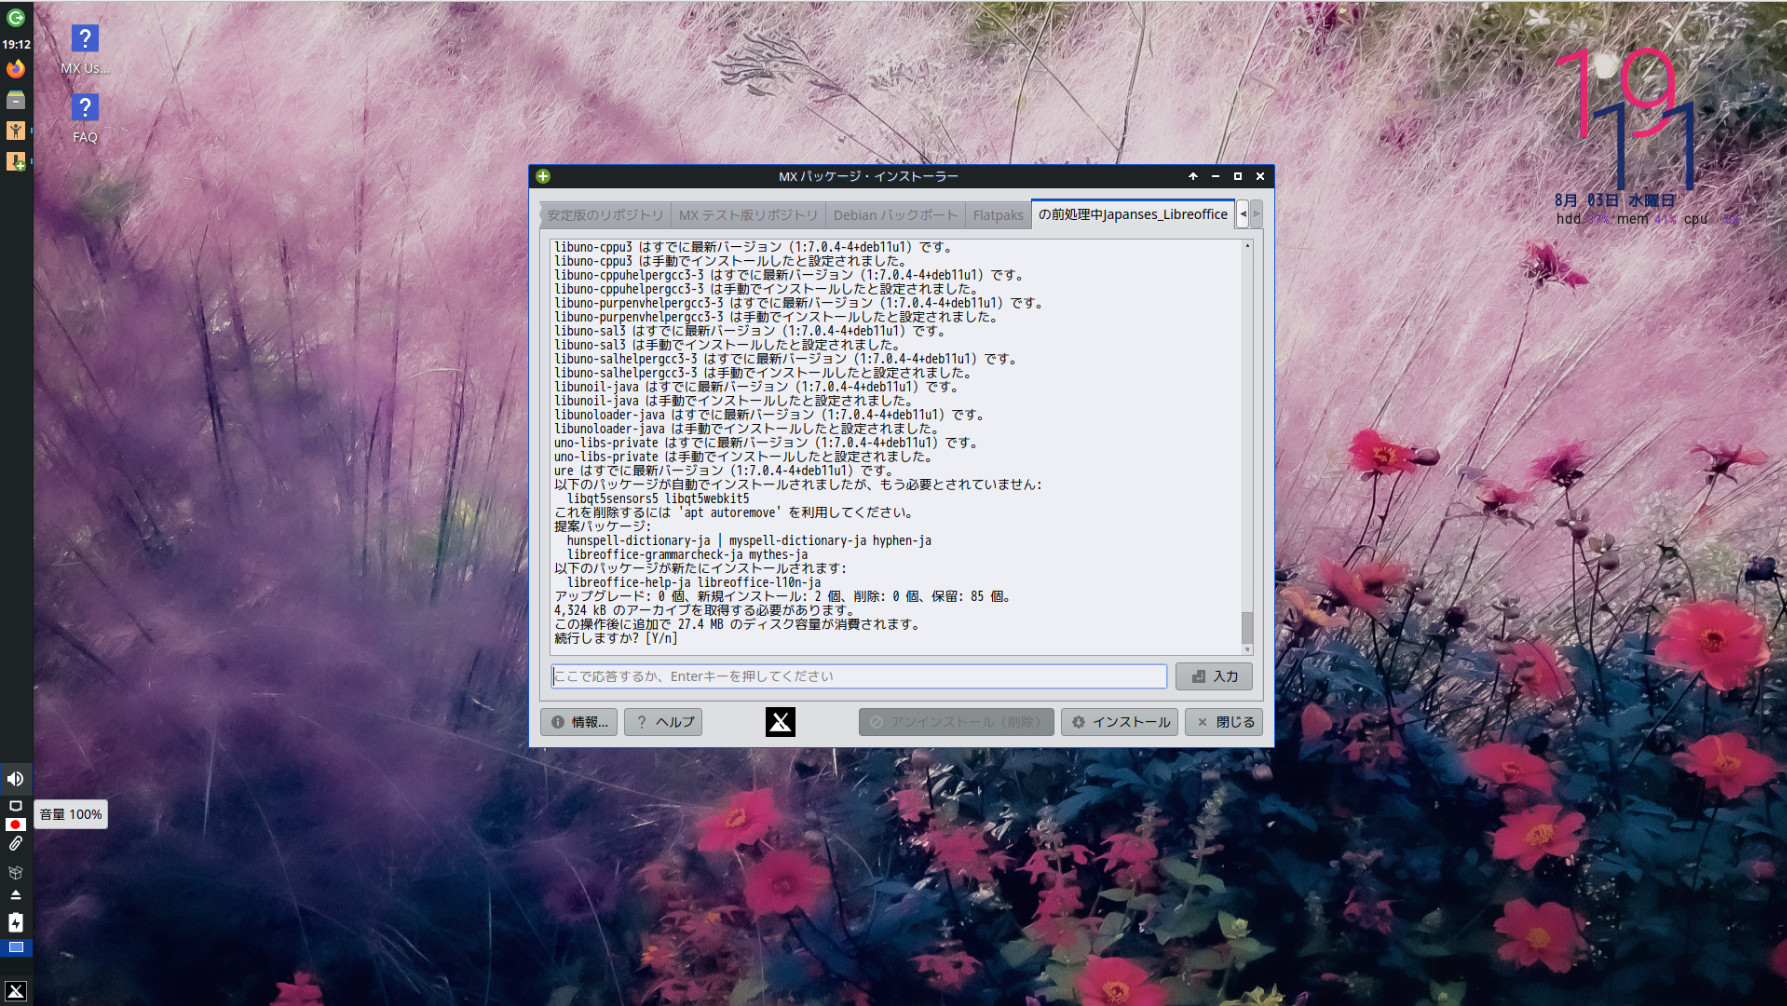Click the green plus window menu icon
Image resolution: width=1787 pixels, height=1006 pixels.
(543, 176)
